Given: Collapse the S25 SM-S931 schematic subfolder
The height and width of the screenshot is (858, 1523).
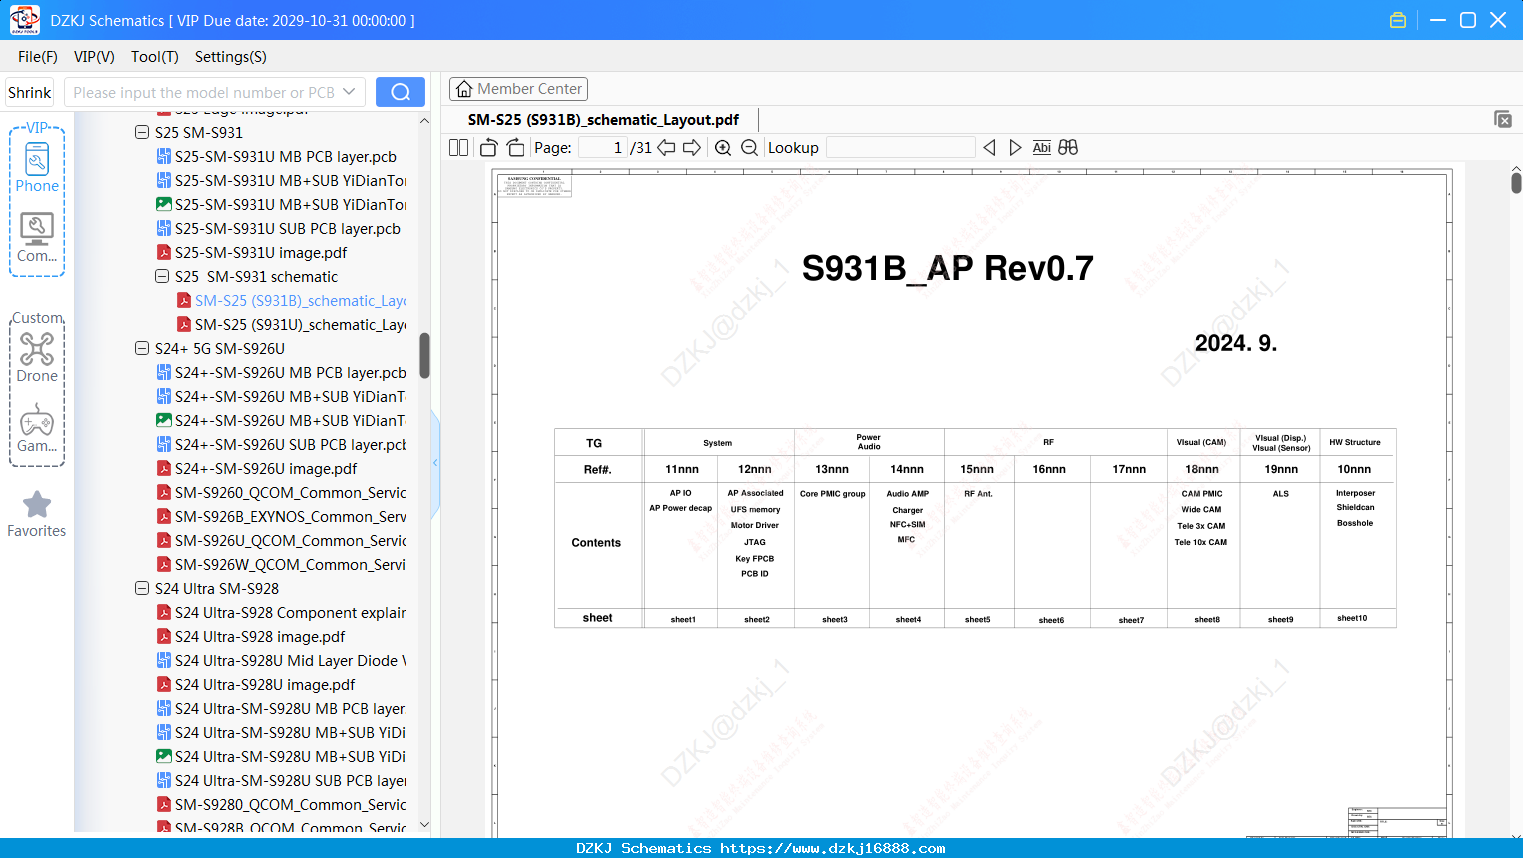Looking at the screenshot, I should click(x=162, y=276).
